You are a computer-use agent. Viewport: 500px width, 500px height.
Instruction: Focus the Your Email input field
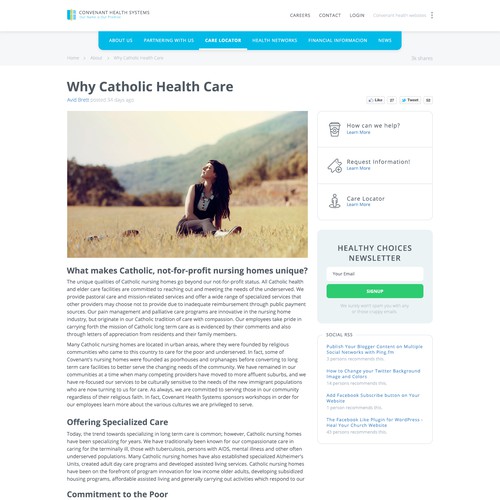point(375,274)
